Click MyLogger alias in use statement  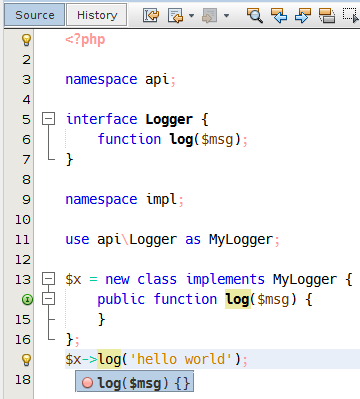click(x=241, y=240)
